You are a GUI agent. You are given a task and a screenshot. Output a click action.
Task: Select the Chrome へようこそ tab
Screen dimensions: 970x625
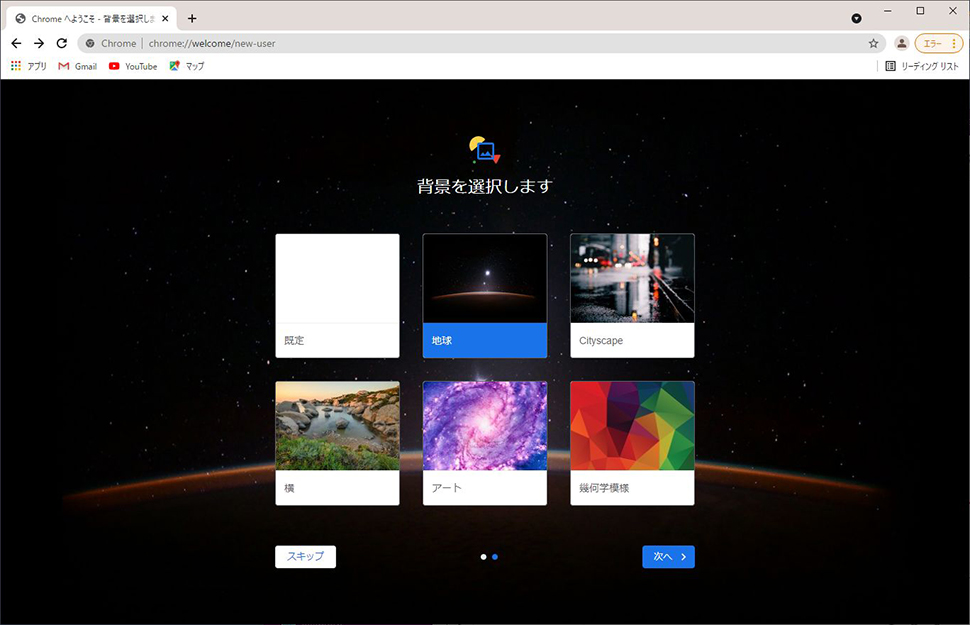coord(92,19)
